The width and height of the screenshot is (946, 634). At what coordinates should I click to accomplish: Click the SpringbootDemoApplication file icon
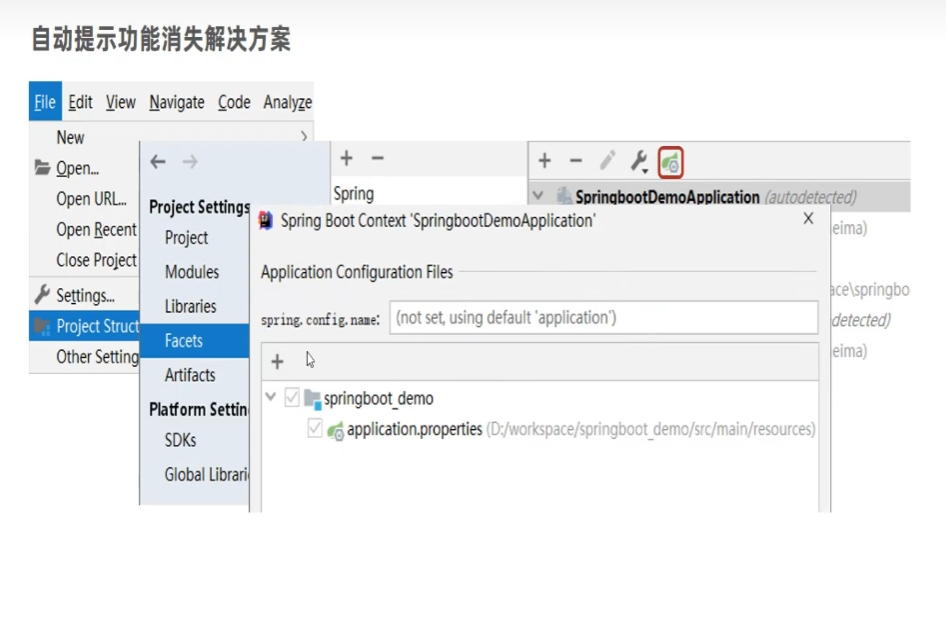pyautogui.click(x=564, y=196)
